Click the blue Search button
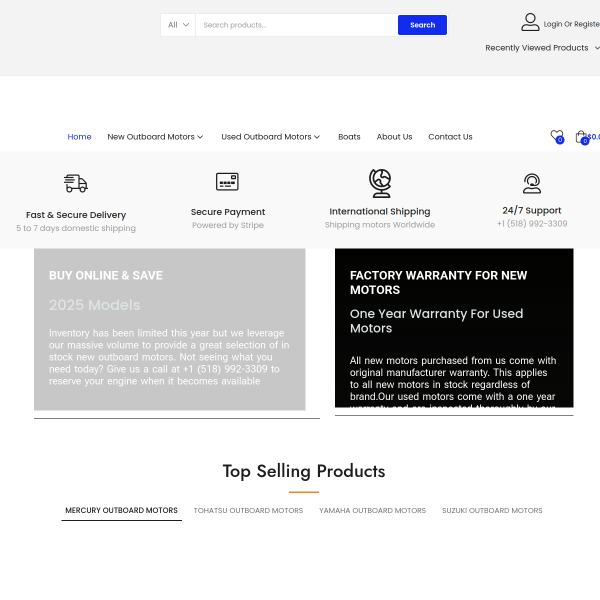Image resolution: width=600 pixels, height=600 pixels. 422,25
